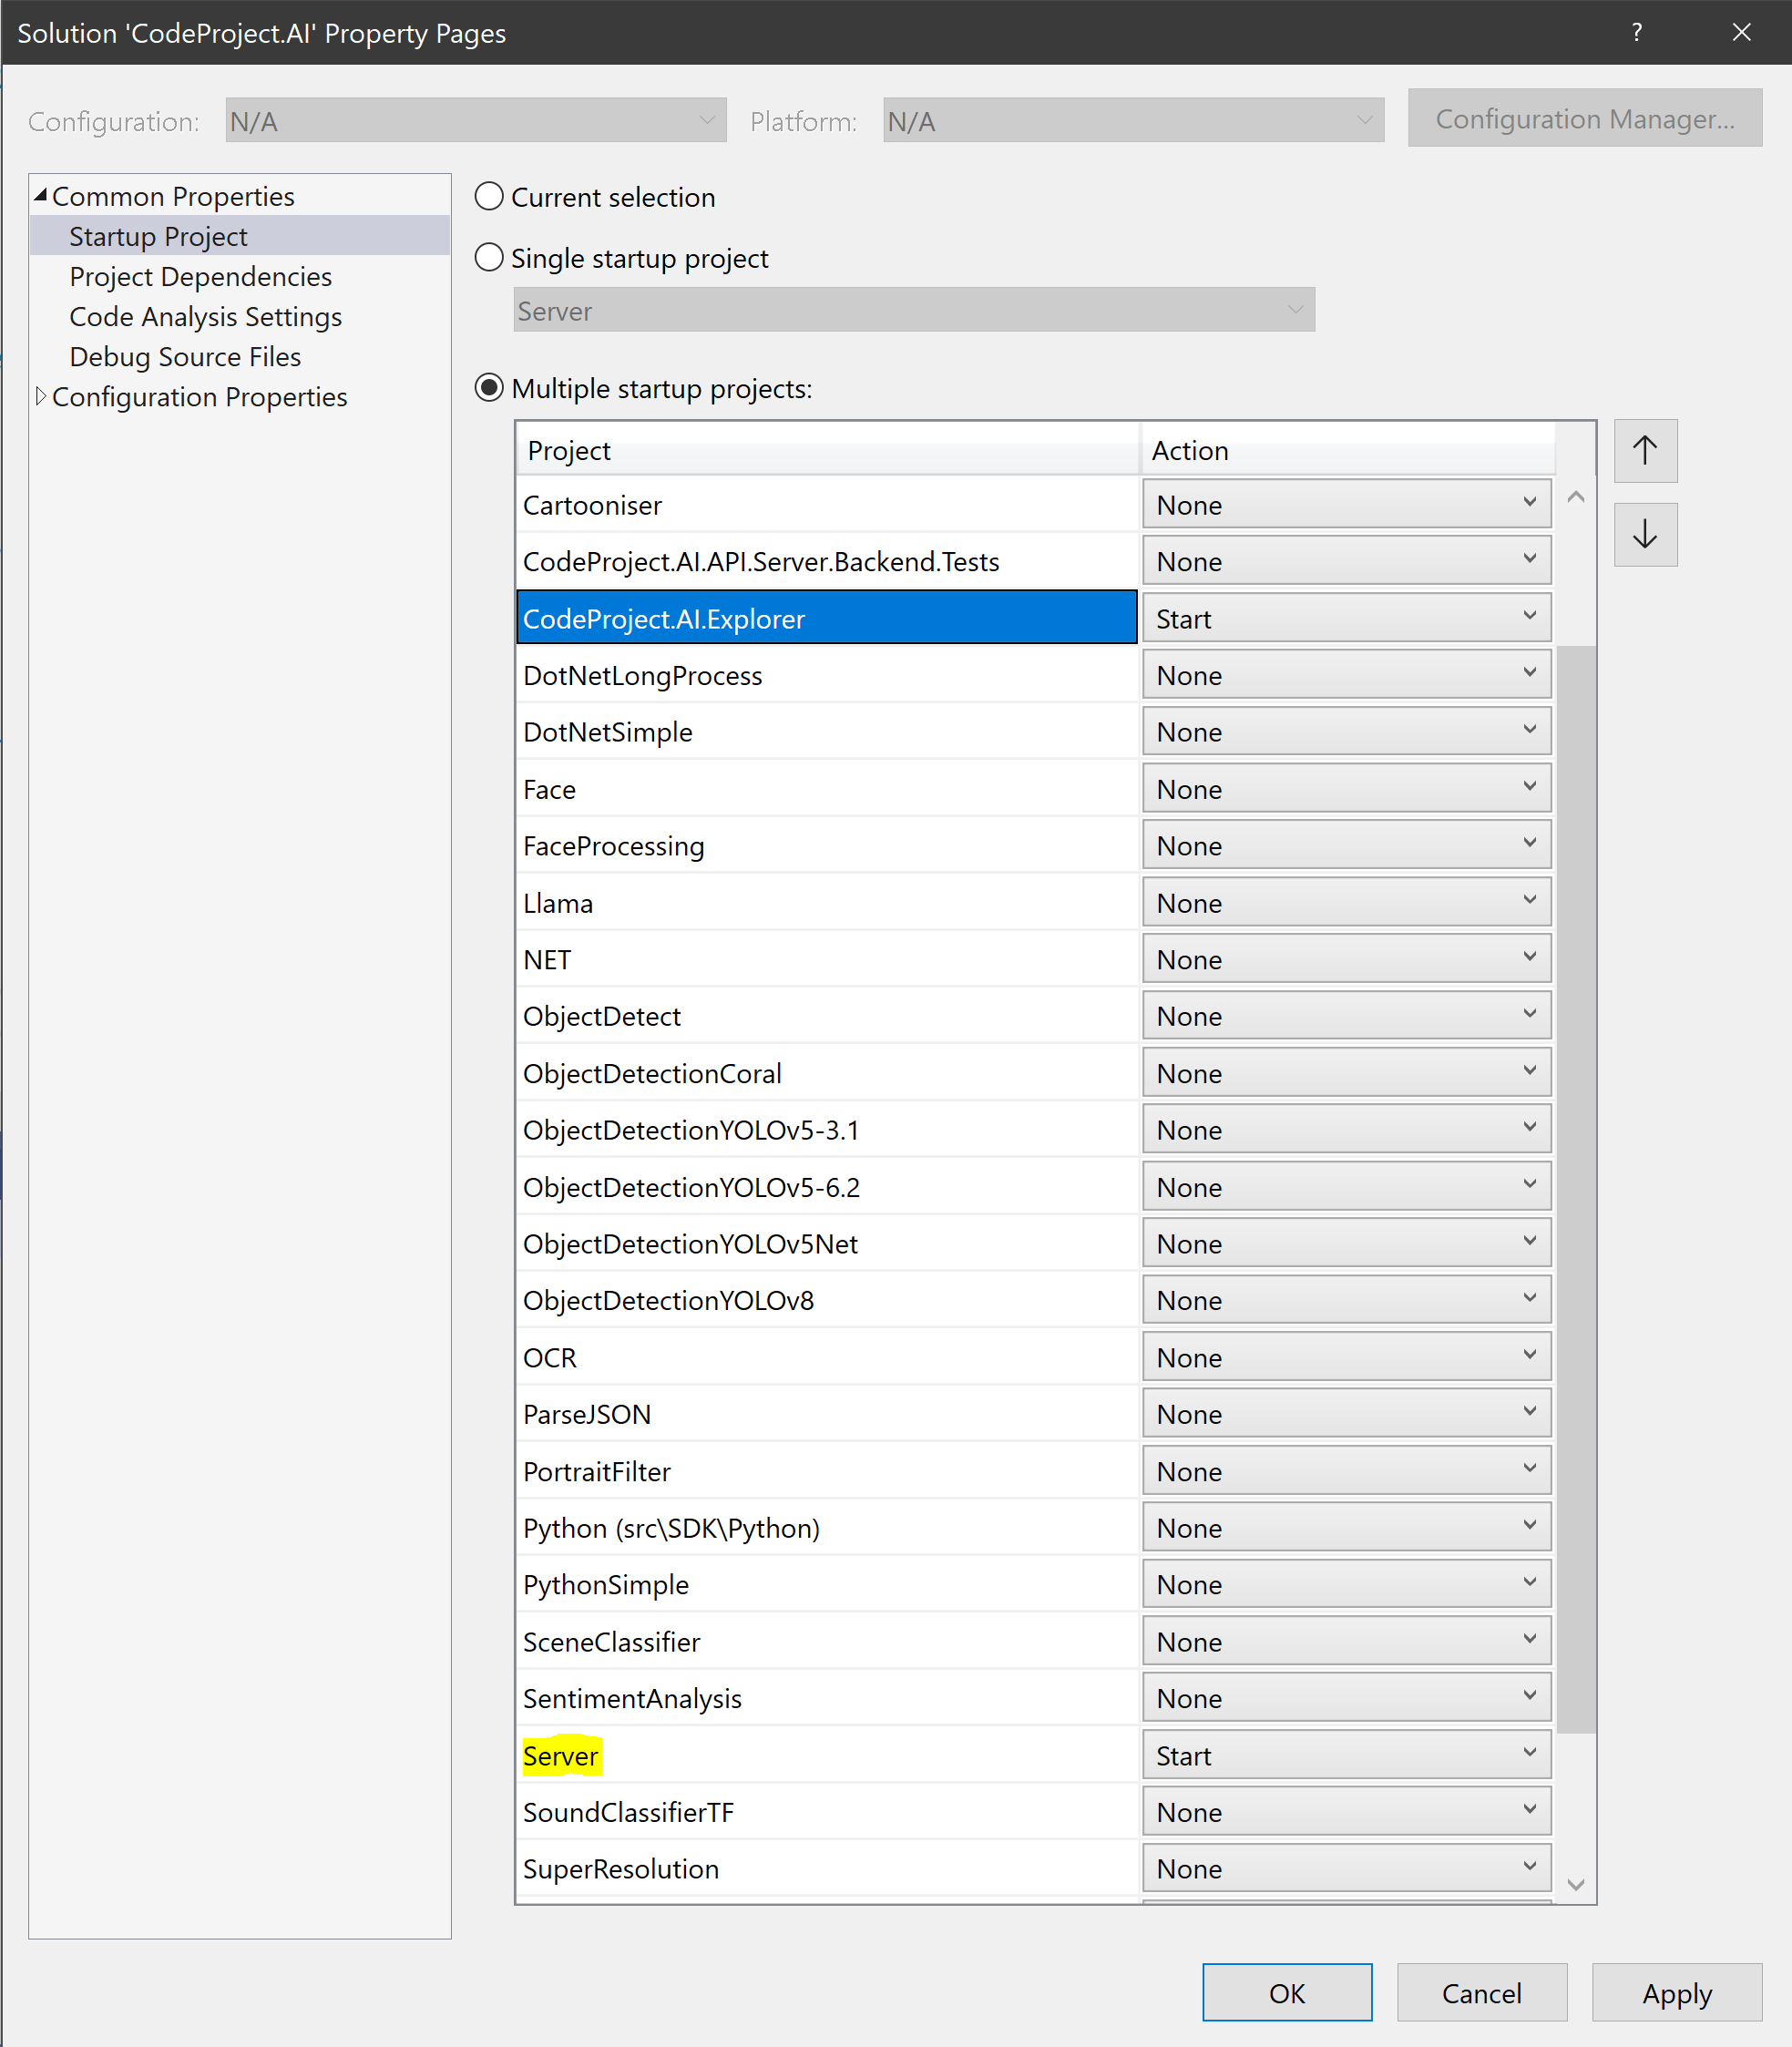The width and height of the screenshot is (1792, 2047).
Task: Open Action dropdown for FaceProcessing
Action: (1346, 845)
